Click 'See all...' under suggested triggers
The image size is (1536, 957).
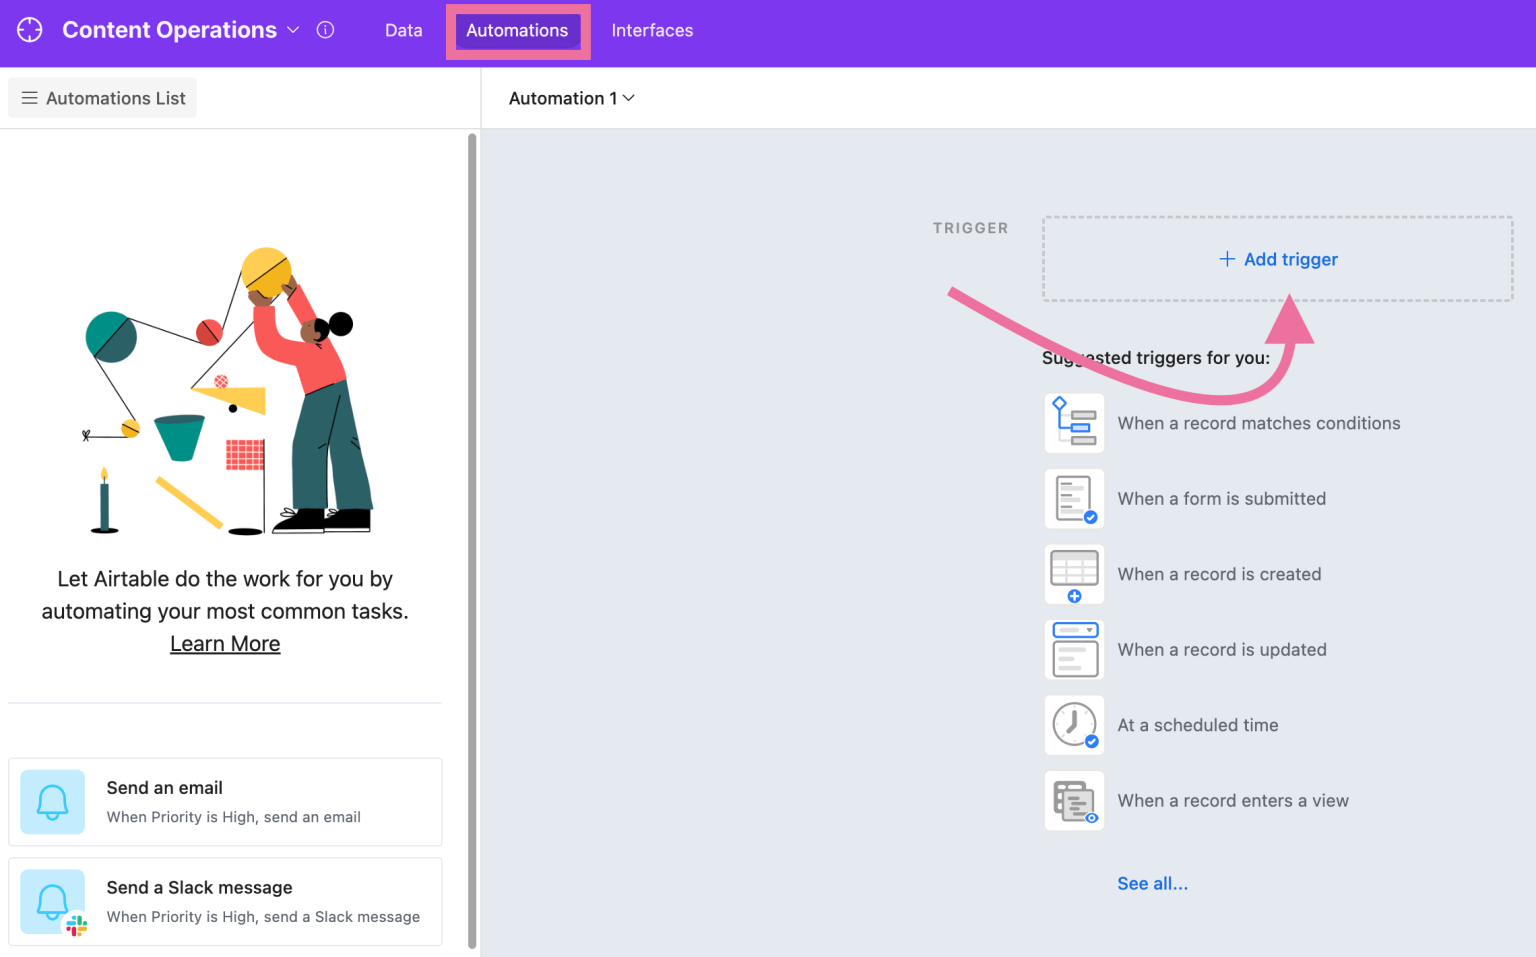(1152, 883)
